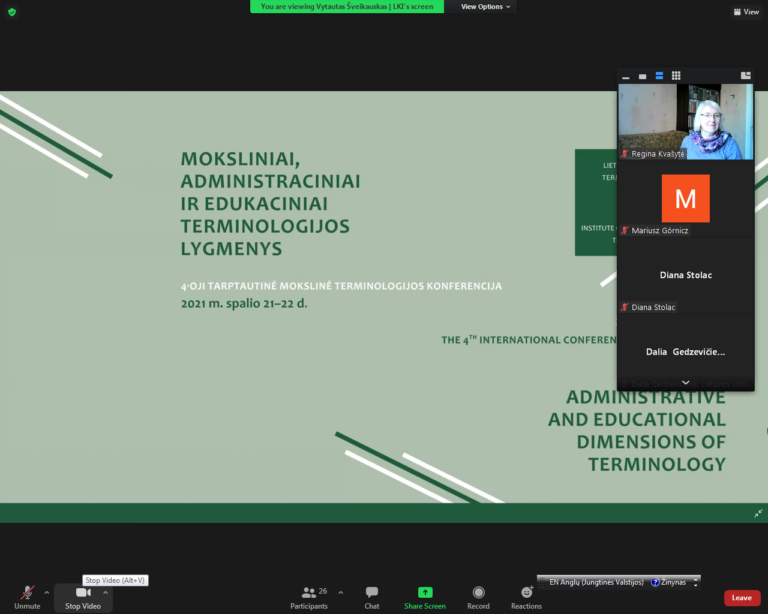Unmute the microphone
Screen dimensions: 768x614
[27, 594]
